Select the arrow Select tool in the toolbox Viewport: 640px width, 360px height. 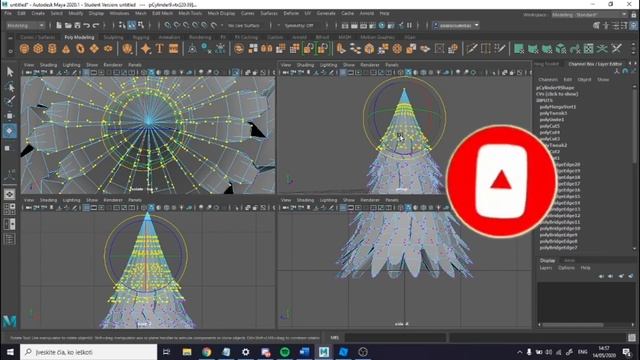pyautogui.click(x=10, y=72)
